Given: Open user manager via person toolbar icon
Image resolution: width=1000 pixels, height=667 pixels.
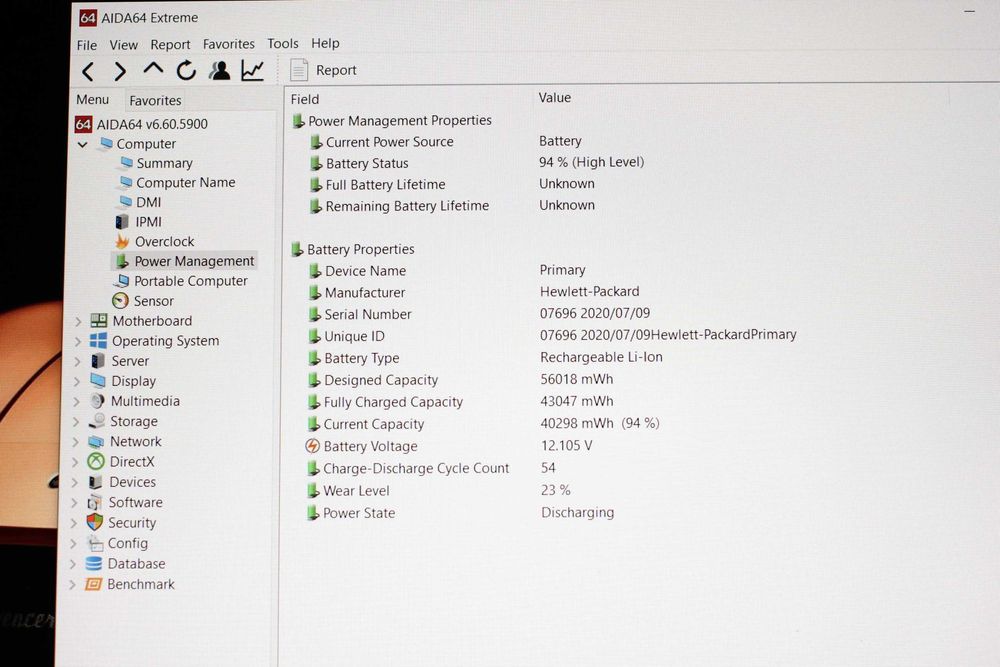Looking at the screenshot, I should [x=220, y=70].
